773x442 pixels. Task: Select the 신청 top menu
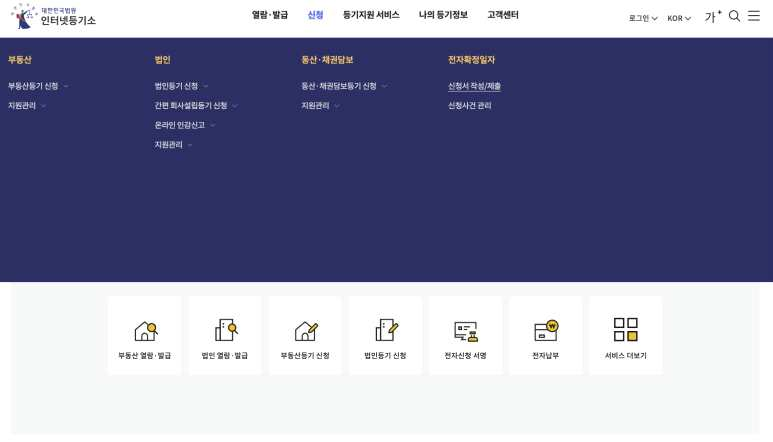click(x=315, y=15)
